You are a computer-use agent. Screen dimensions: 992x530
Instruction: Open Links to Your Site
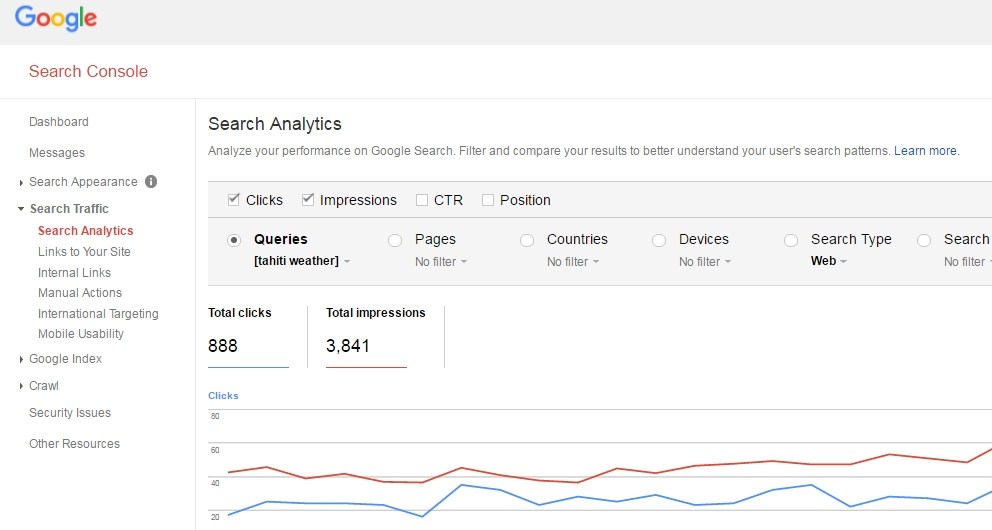(84, 252)
